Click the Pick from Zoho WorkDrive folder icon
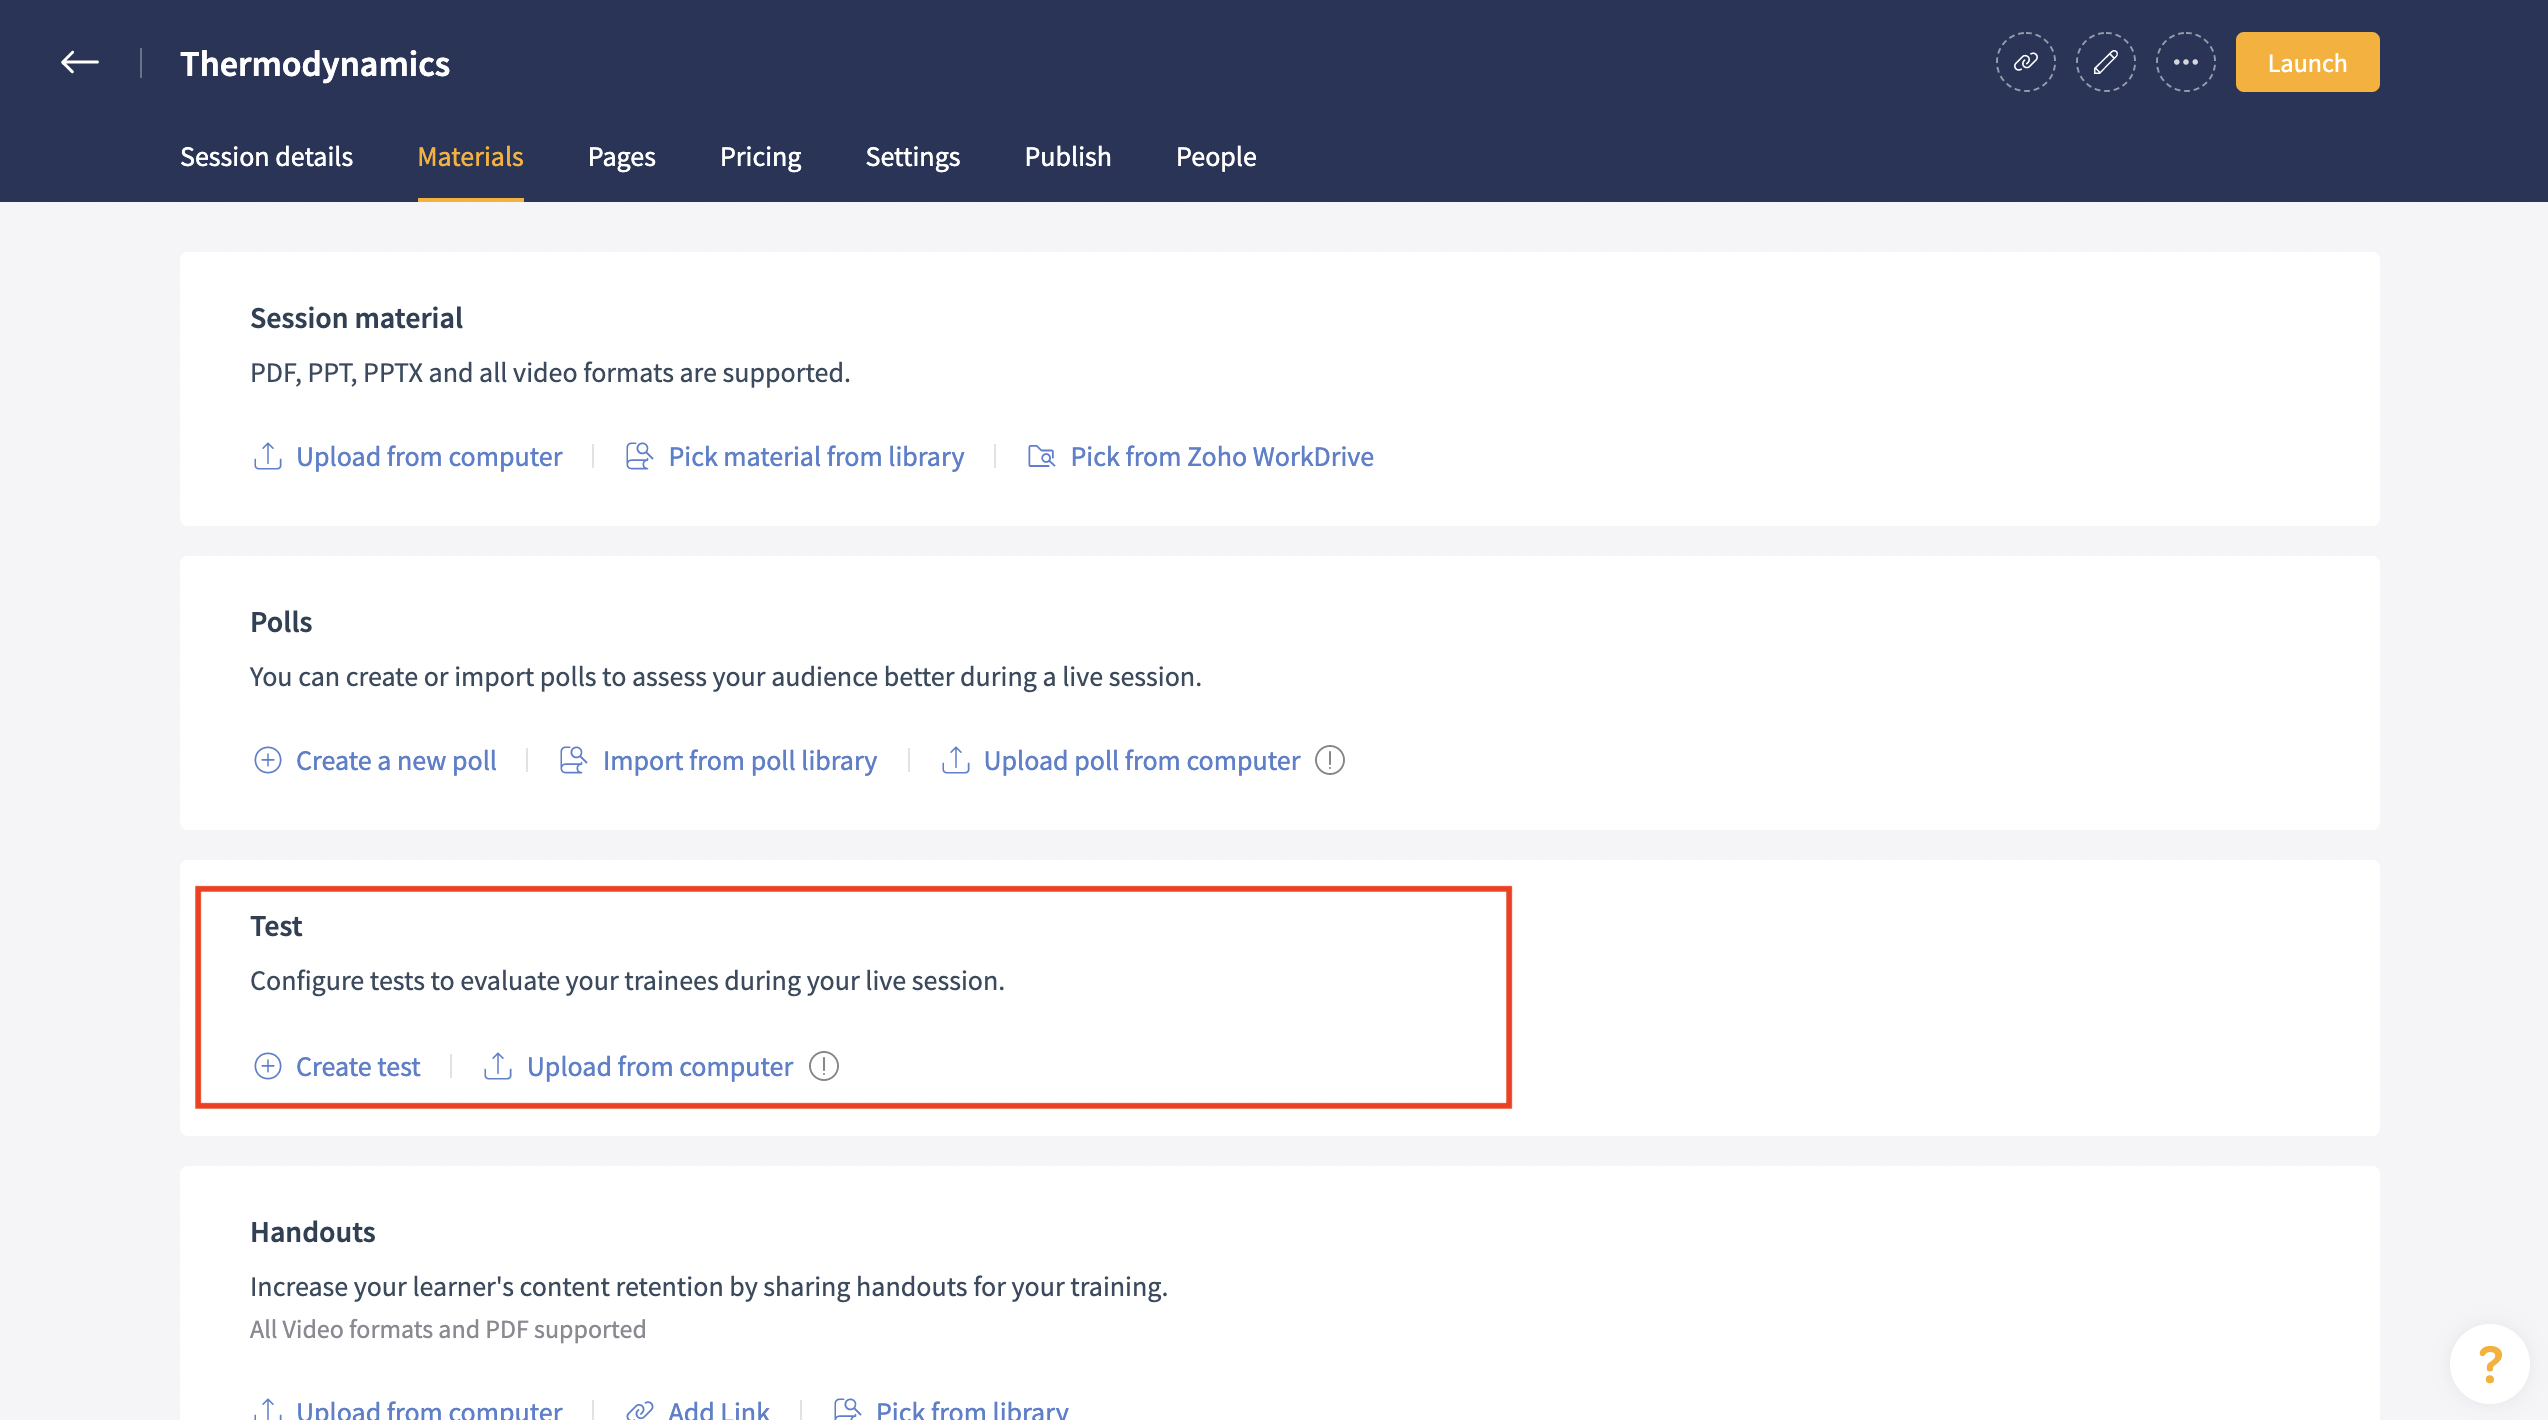This screenshot has height=1420, width=2548. (x=1041, y=457)
